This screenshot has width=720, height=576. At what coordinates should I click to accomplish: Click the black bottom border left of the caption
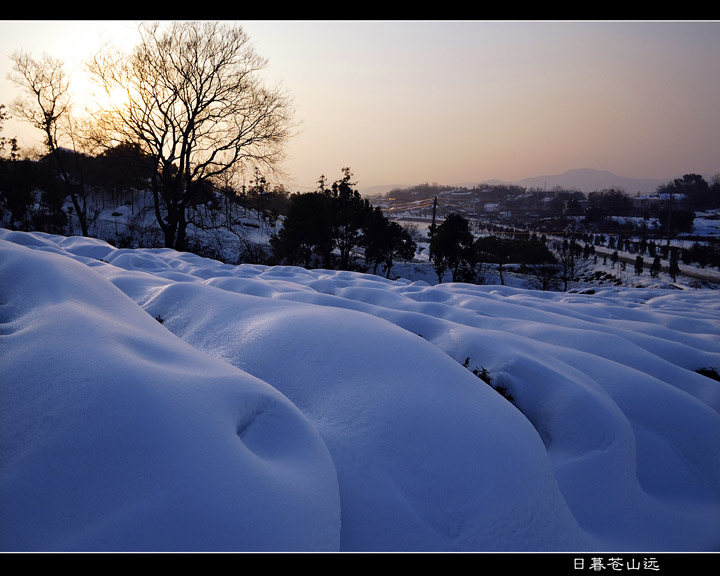[280, 564]
